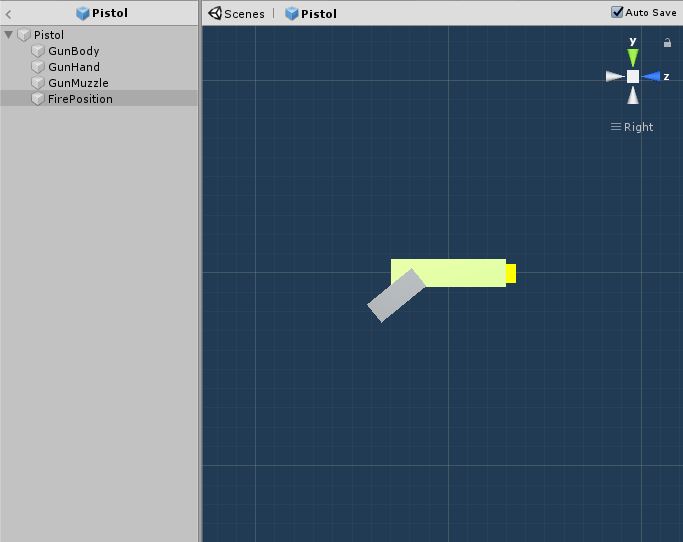Click the GunMuzzle cube icon
The height and width of the screenshot is (542, 683).
pos(38,83)
